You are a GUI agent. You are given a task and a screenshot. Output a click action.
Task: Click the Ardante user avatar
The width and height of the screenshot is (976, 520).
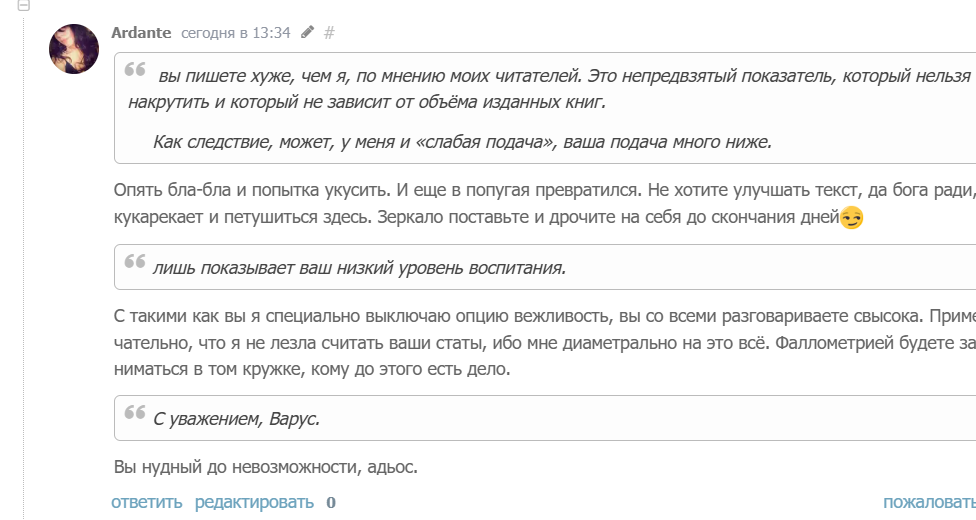coord(74,48)
